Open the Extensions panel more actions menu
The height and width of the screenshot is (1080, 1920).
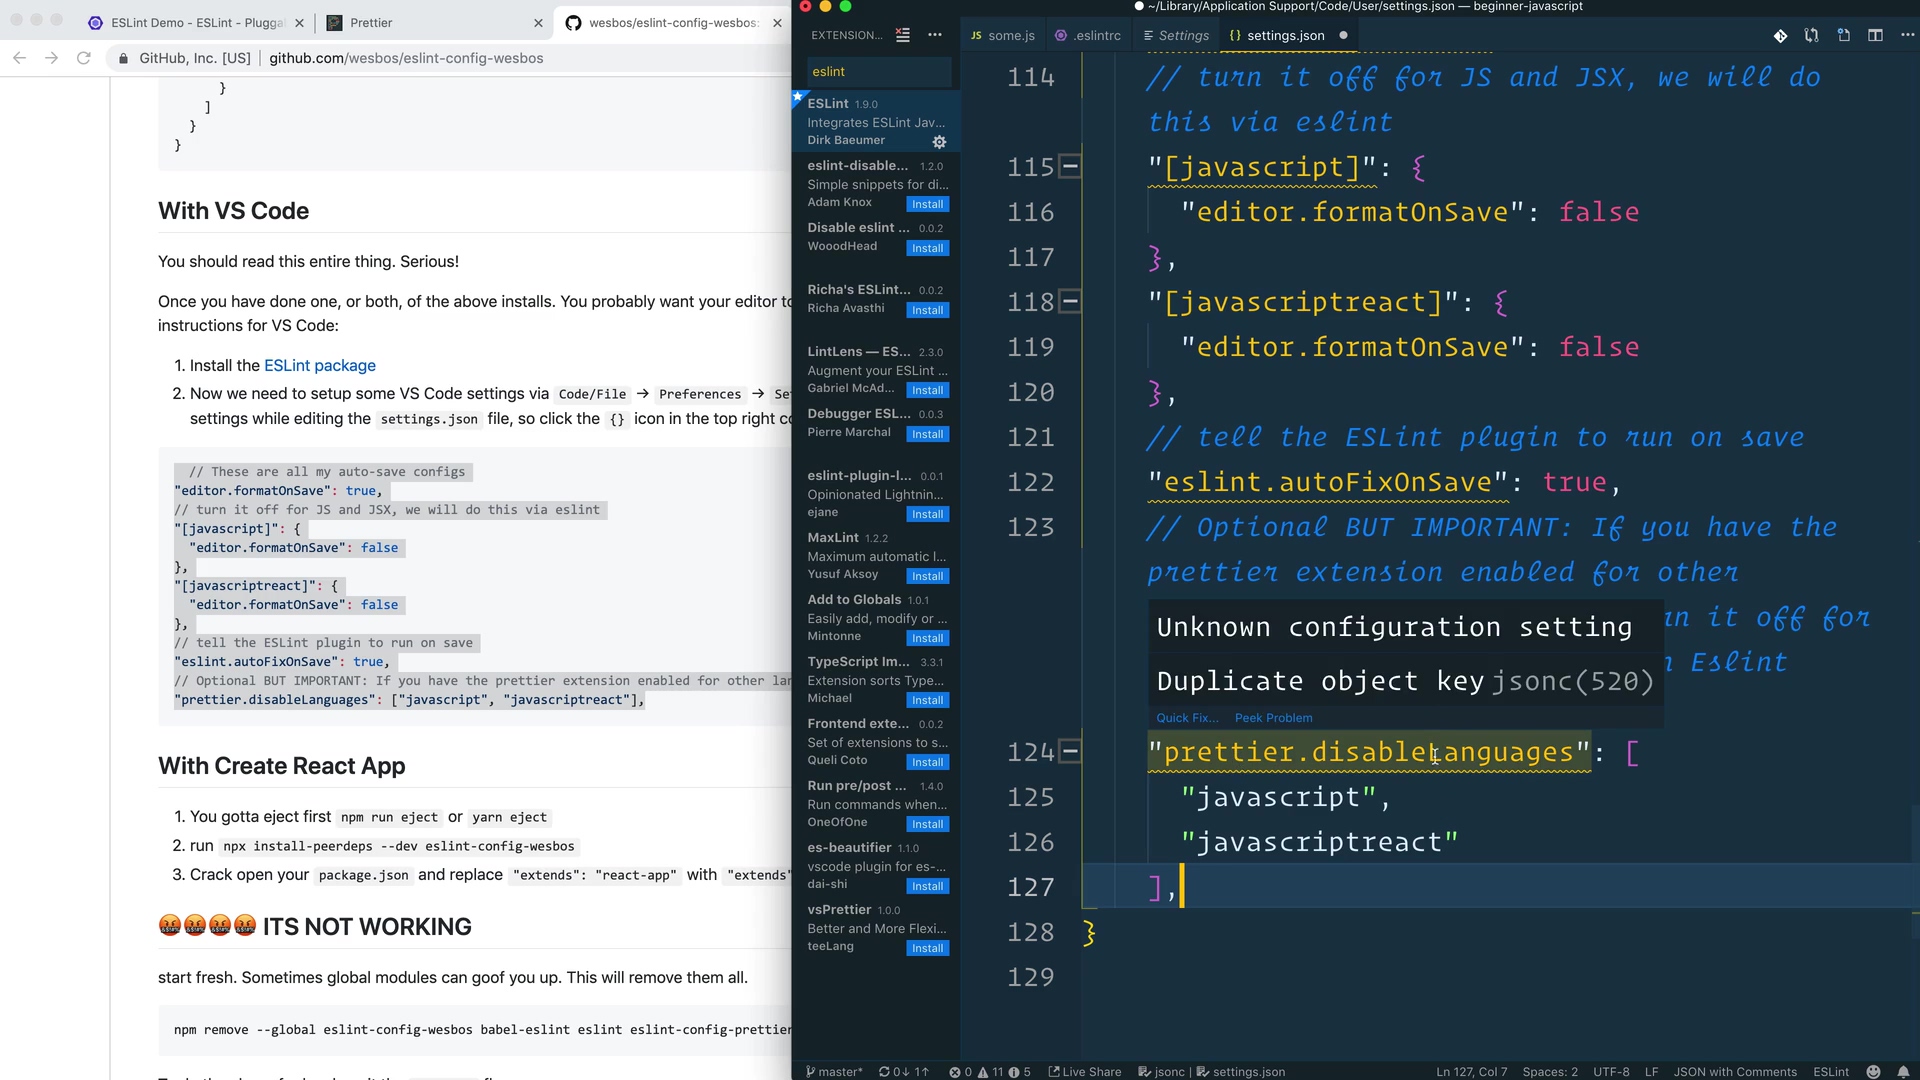point(935,35)
